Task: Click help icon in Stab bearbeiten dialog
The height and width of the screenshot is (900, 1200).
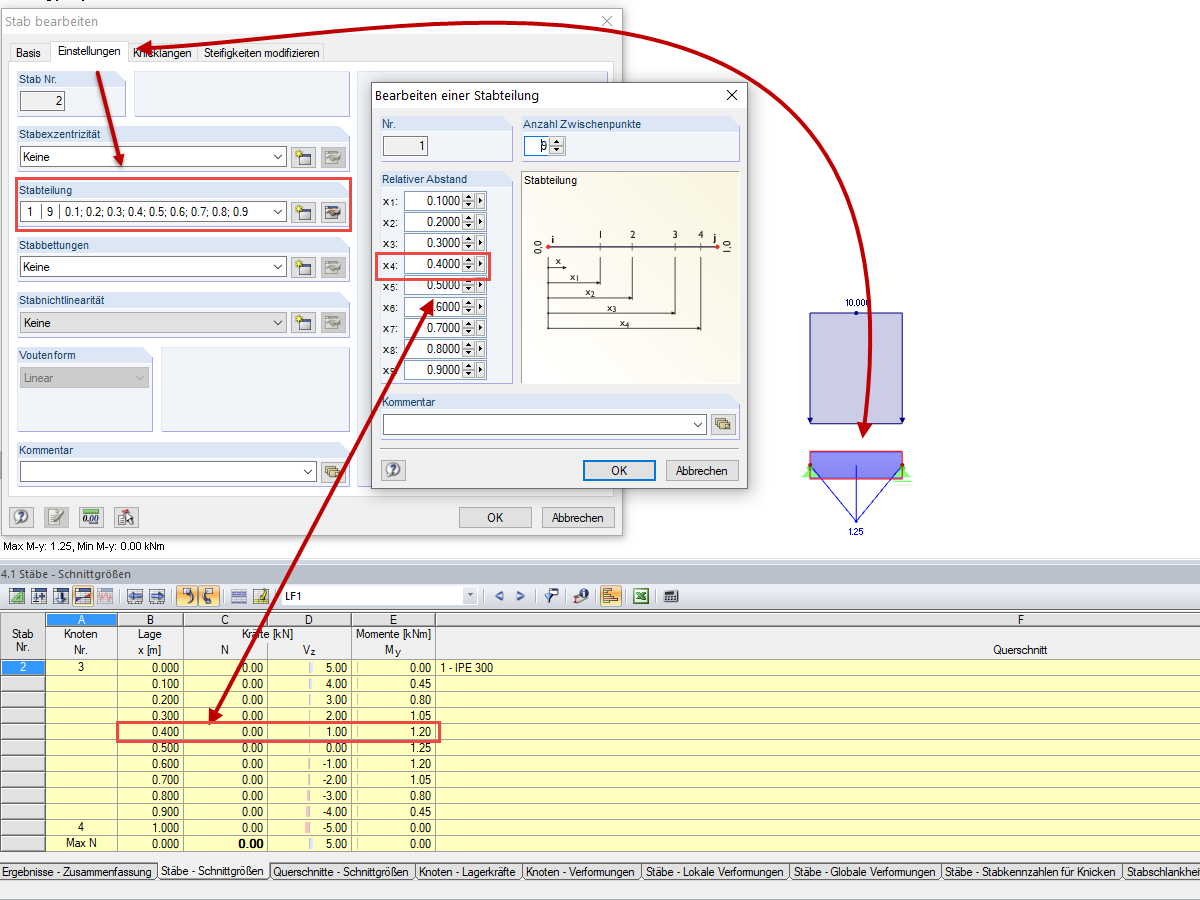Action: pos(21,517)
